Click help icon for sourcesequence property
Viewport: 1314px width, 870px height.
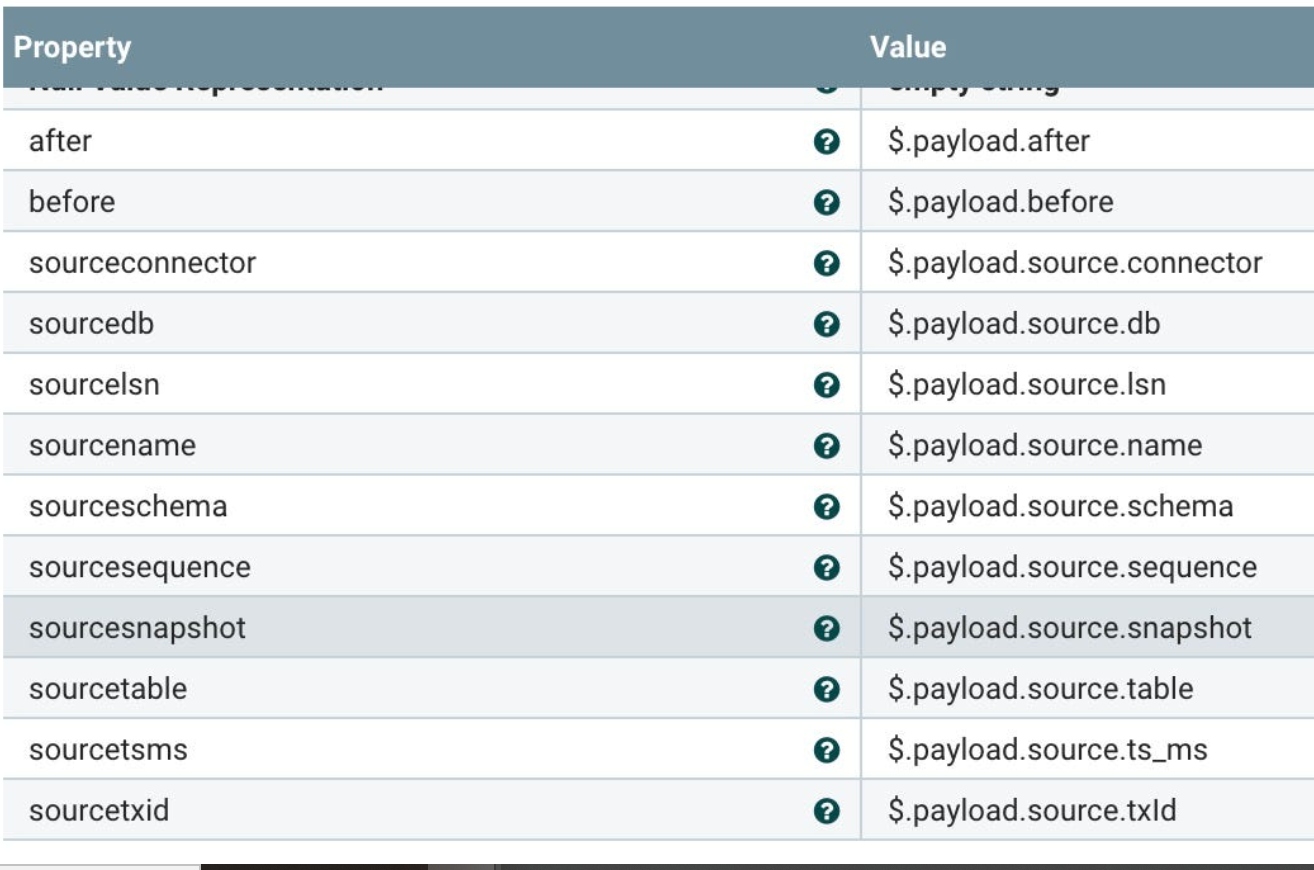click(x=826, y=568)
